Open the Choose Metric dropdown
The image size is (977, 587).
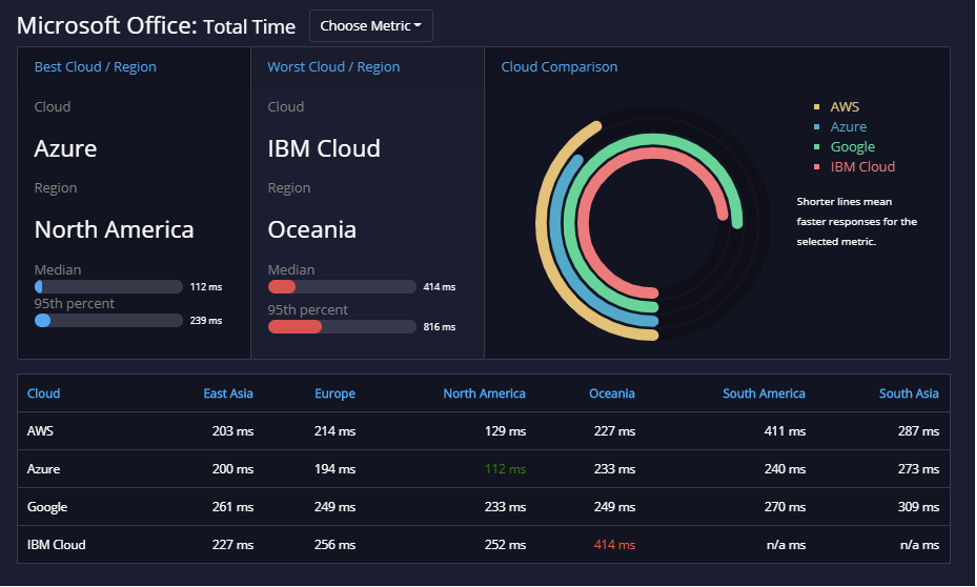pos(371,26)
